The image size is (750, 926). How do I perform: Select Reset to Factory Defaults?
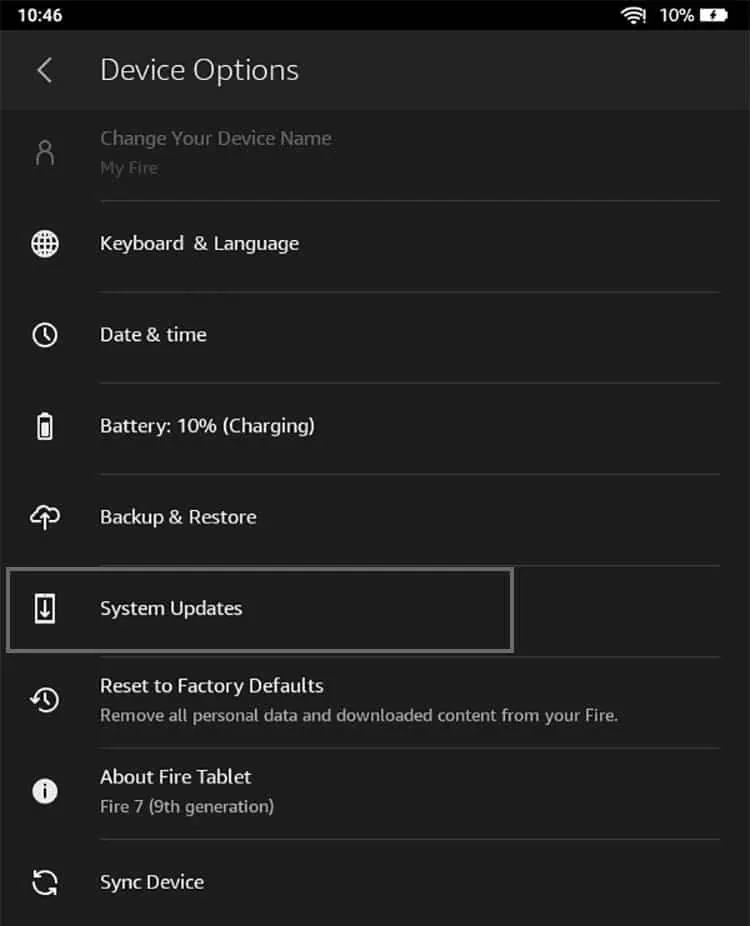375,701
